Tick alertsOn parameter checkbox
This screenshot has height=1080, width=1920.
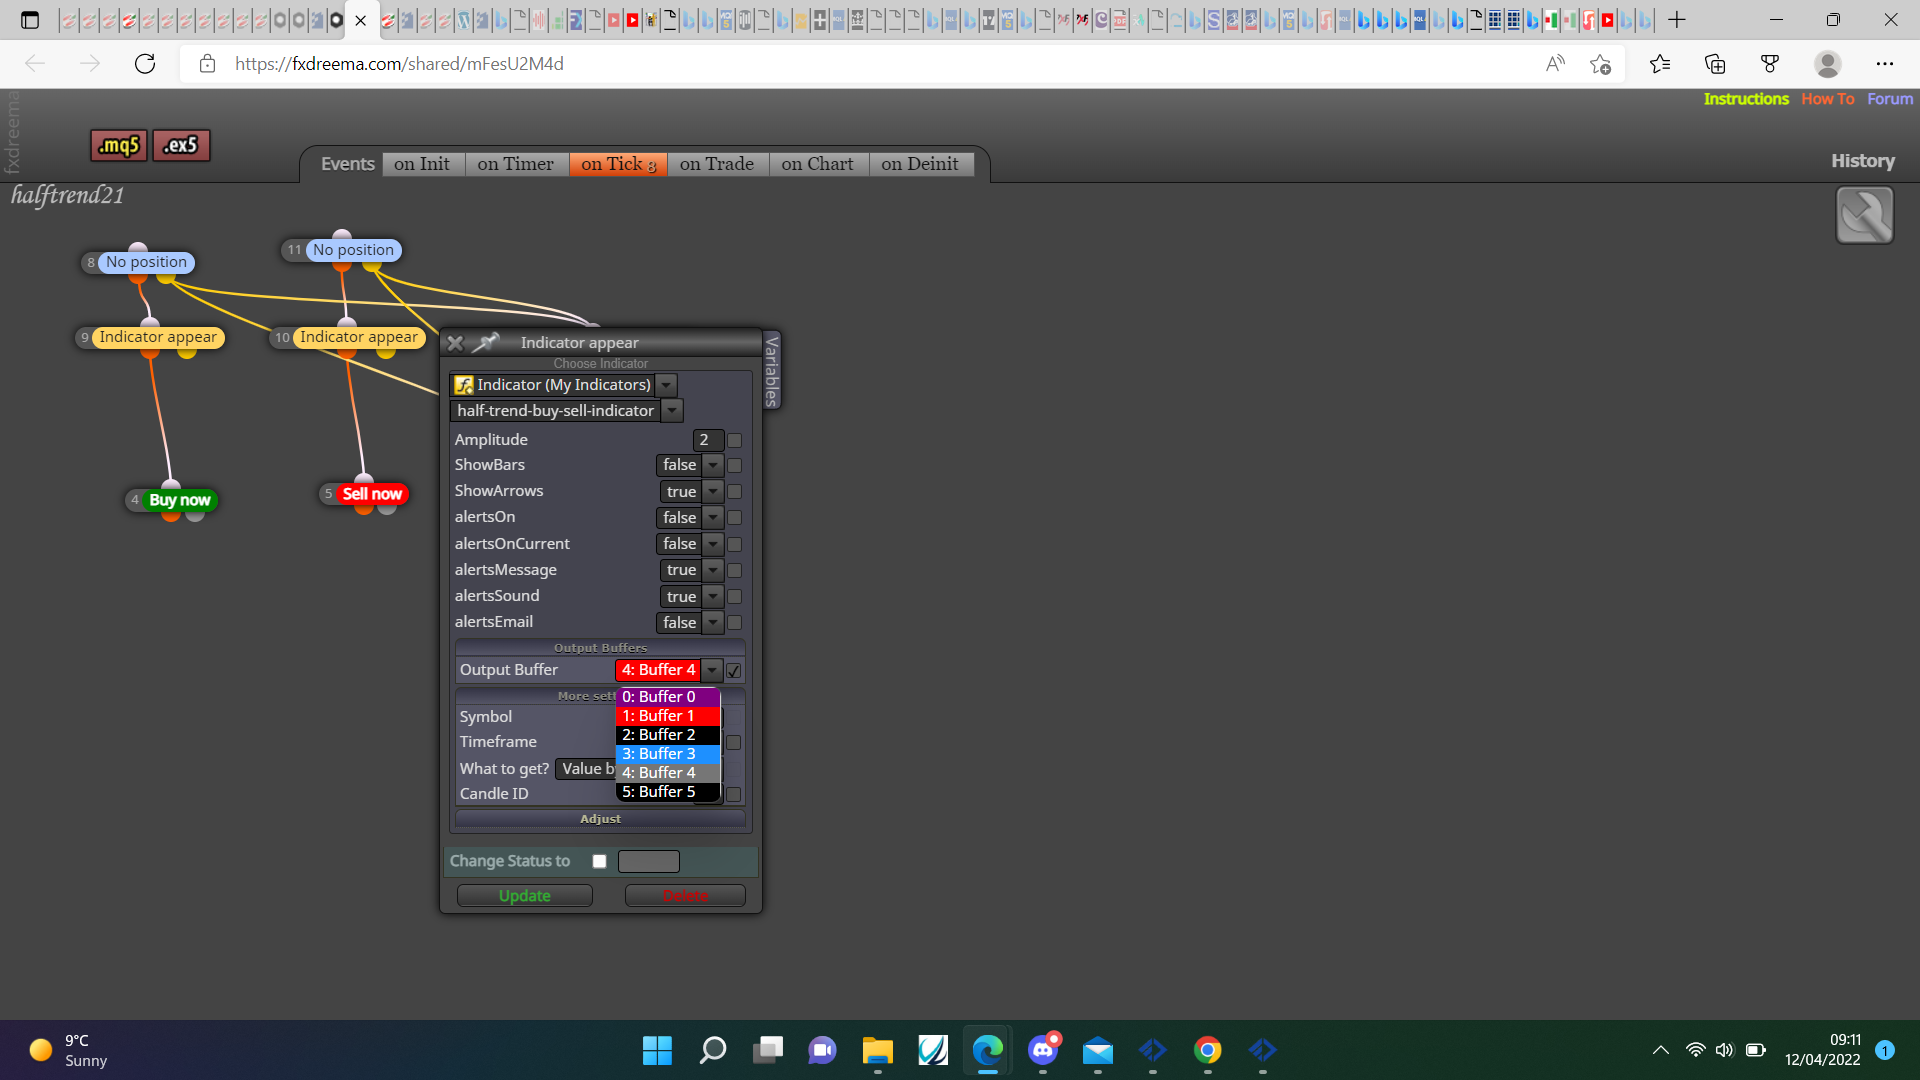[735, 517]
